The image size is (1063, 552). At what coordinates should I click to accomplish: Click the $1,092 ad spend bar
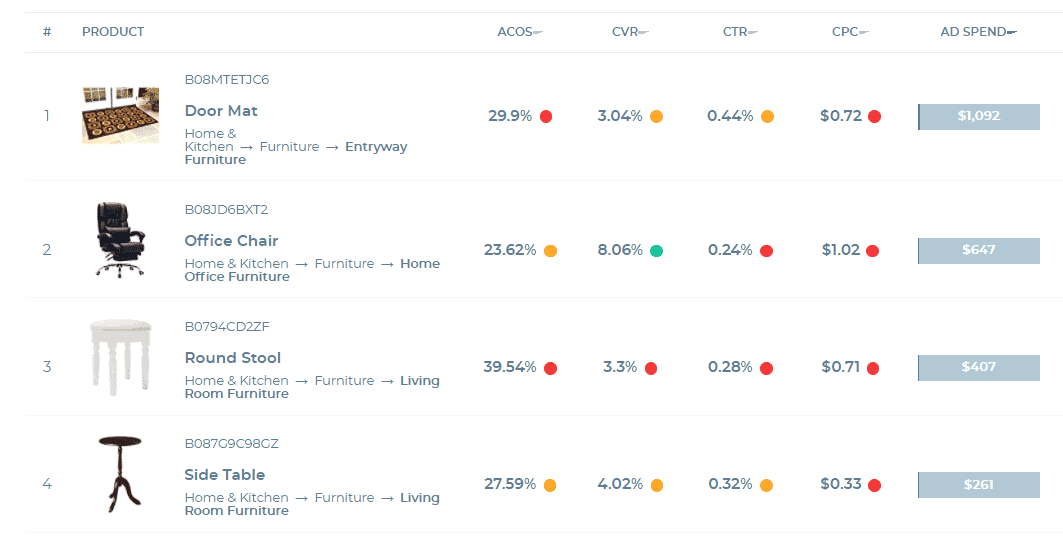978,116
